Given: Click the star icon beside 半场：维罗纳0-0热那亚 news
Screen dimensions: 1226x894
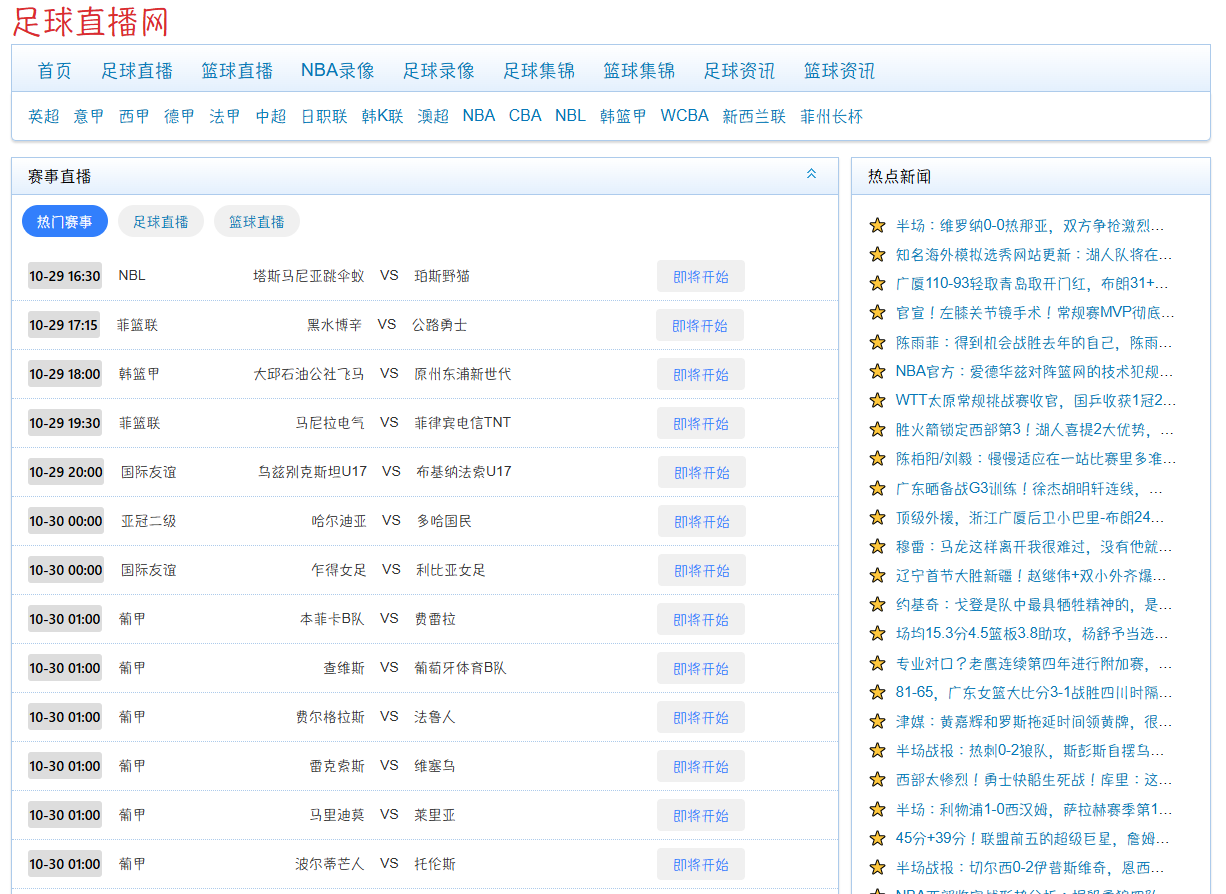Looking at the screenshot, I should [877, 226].
